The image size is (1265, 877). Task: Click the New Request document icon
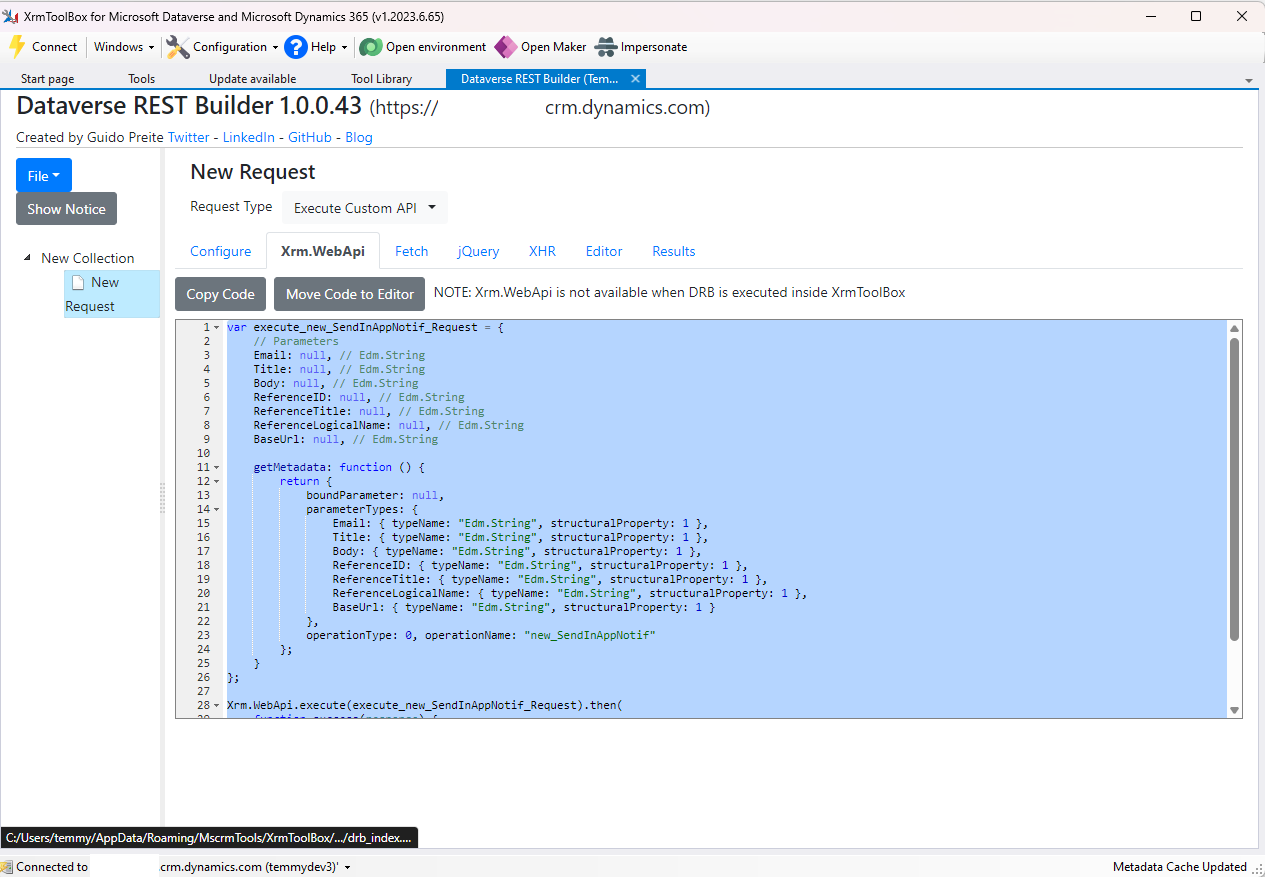click(78, 283)
